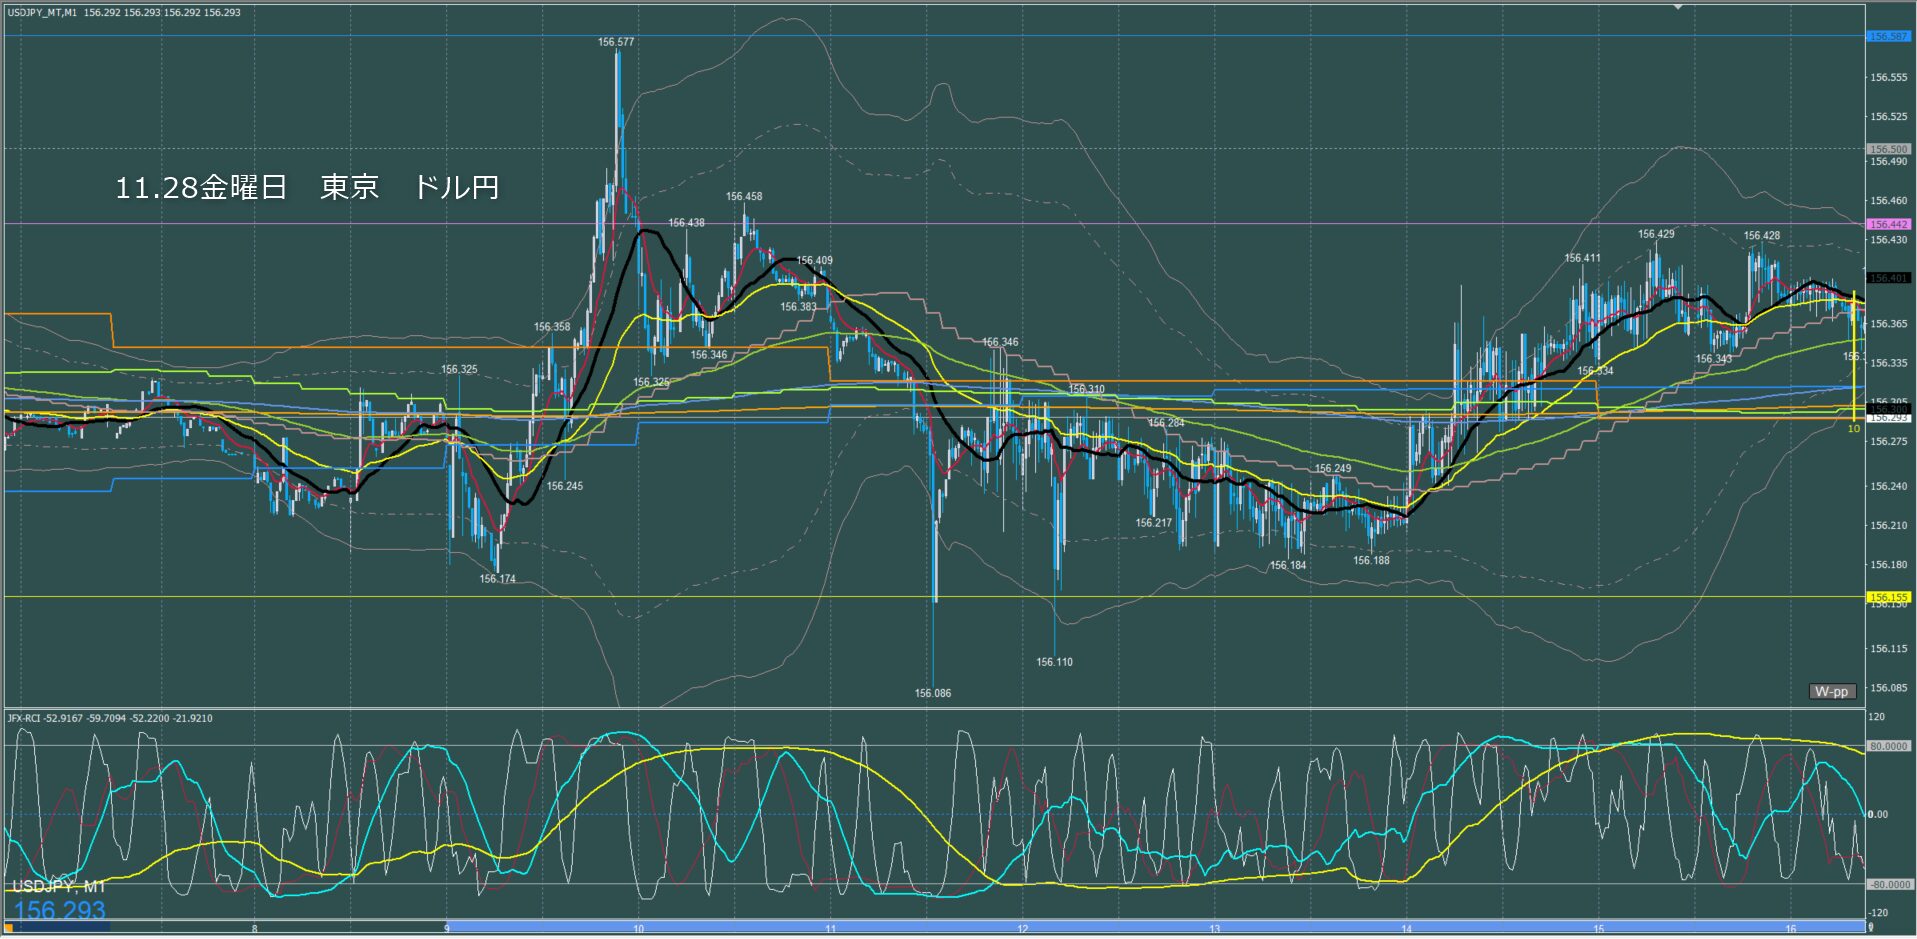1917x939 pixels.
Task: Click the 156.577 high price annotation
Action: click(616, 42)
